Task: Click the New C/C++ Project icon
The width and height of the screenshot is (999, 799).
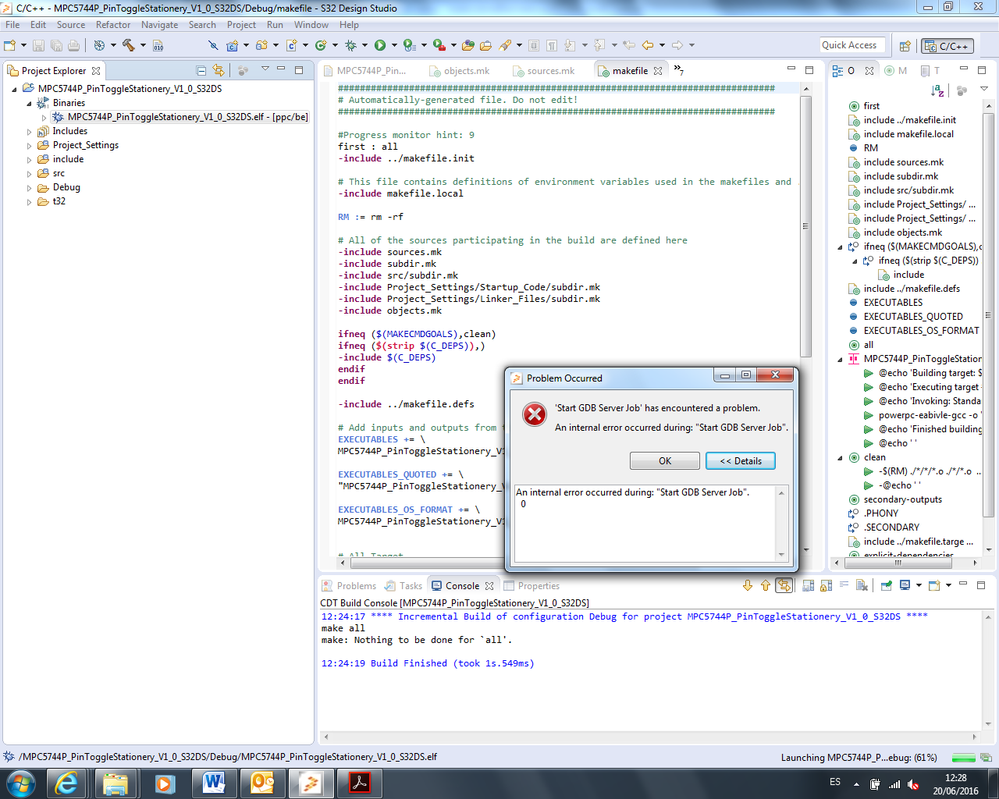Action: [x=232, y=45]
